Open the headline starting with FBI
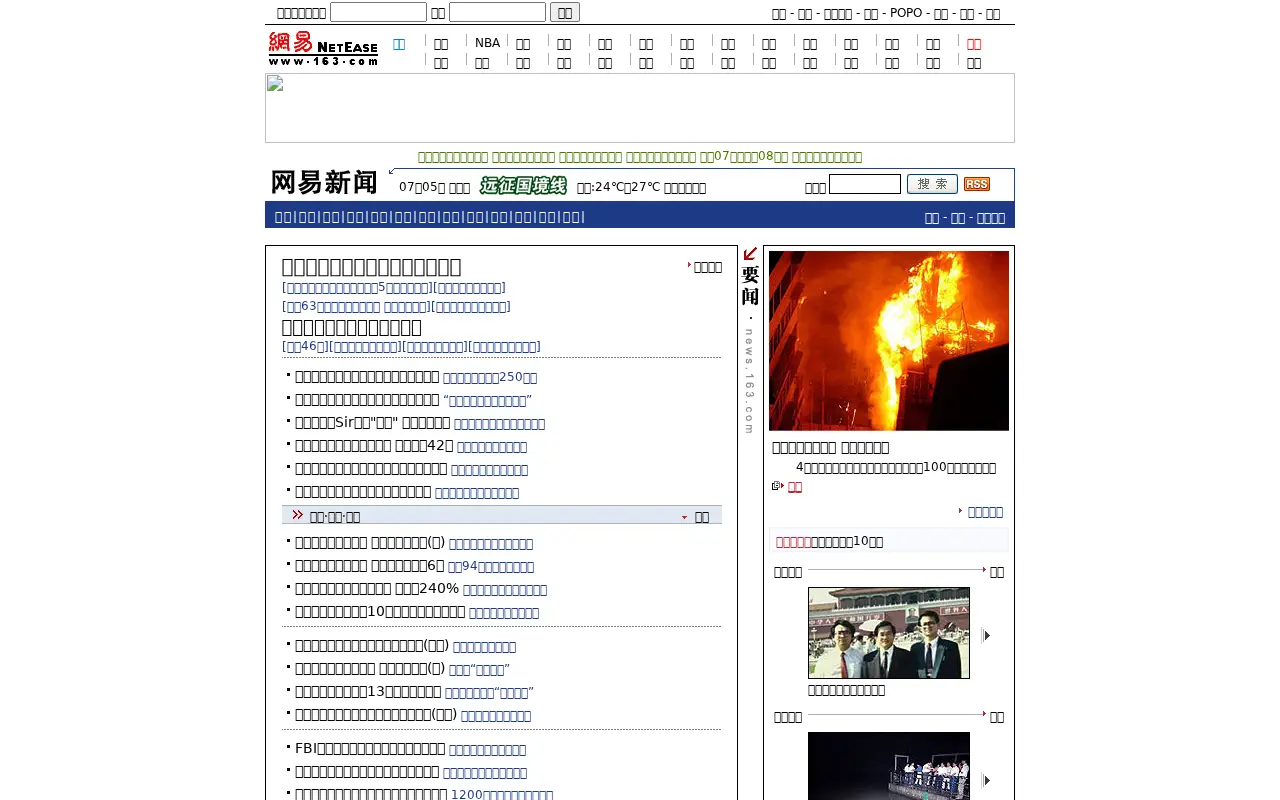 [x=370, y=748]
